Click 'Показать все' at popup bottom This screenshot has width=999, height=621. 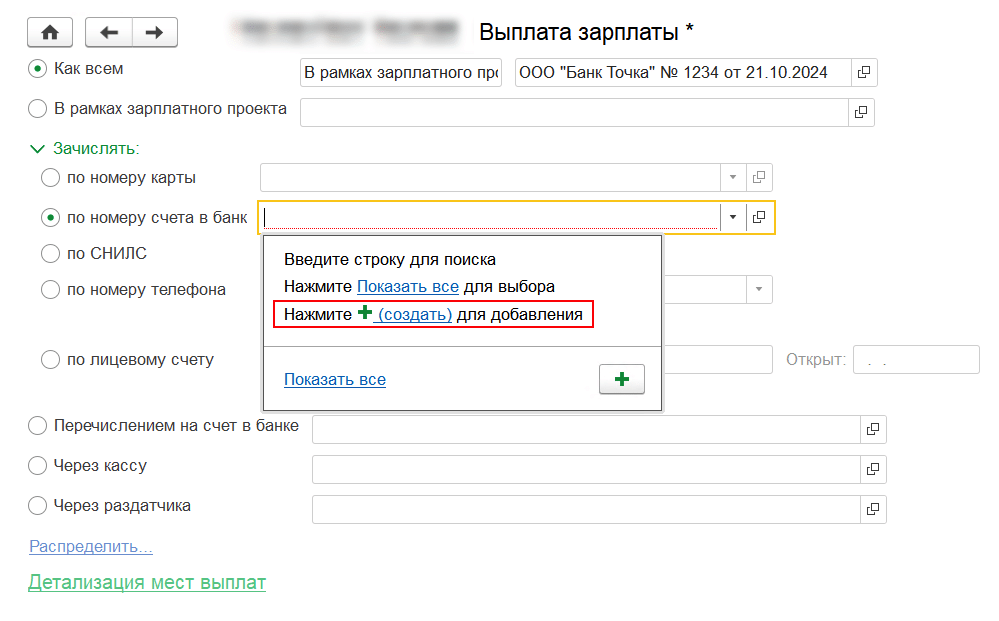coord(334,380)
